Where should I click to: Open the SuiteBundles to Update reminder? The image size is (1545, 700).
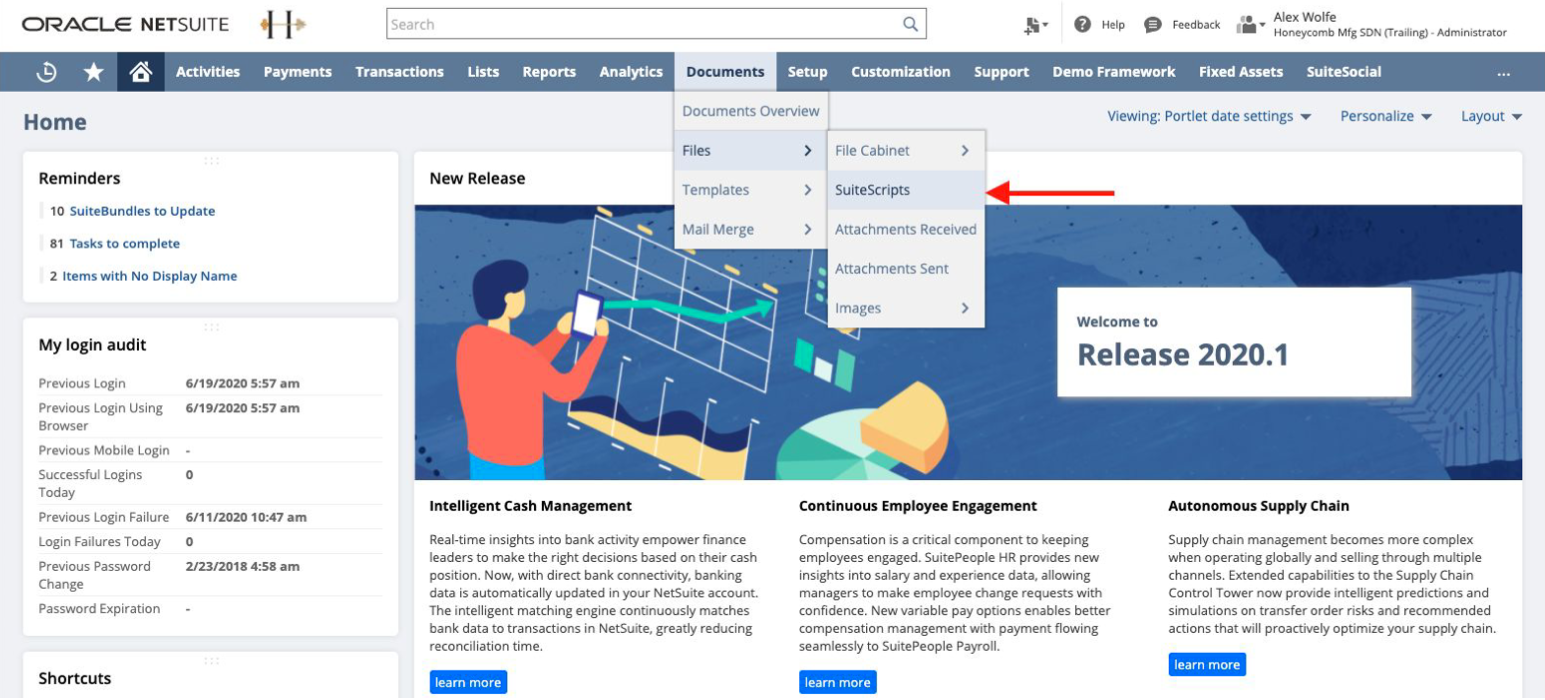142,211
